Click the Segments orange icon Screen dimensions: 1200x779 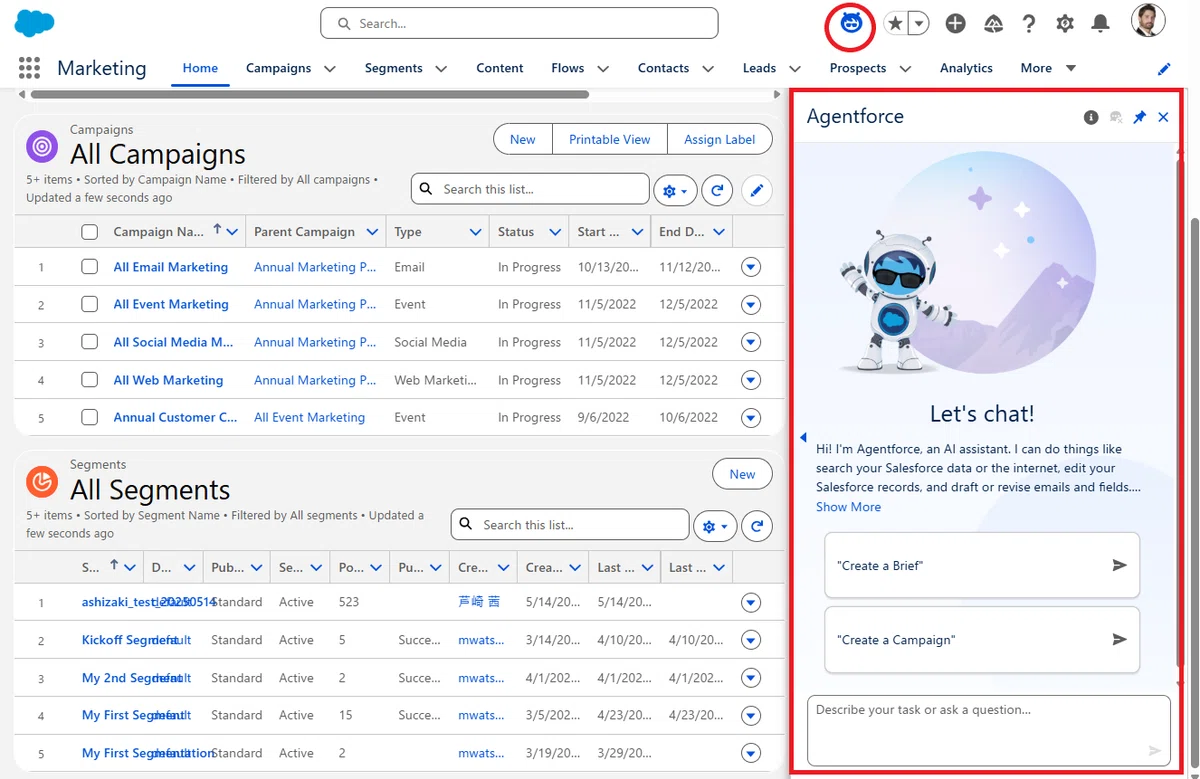[x=42, y=482]
